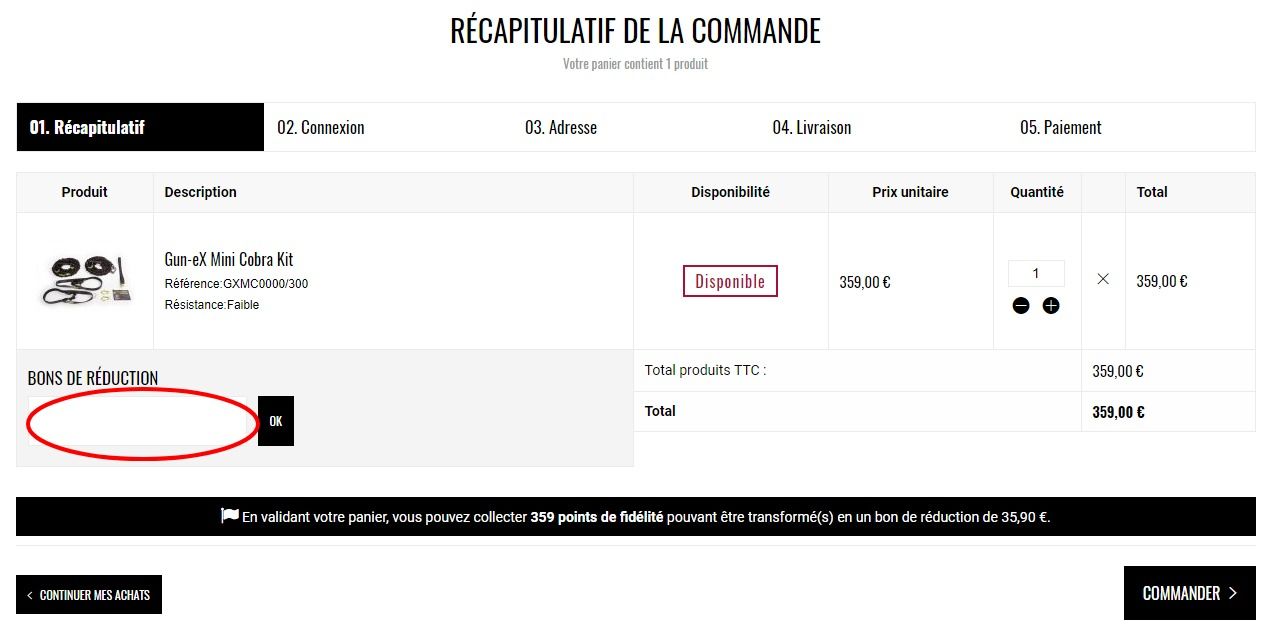Click the flag icon in the loyalty banner
This screenshot has width=1265, height=631.
tap(228, 514)
